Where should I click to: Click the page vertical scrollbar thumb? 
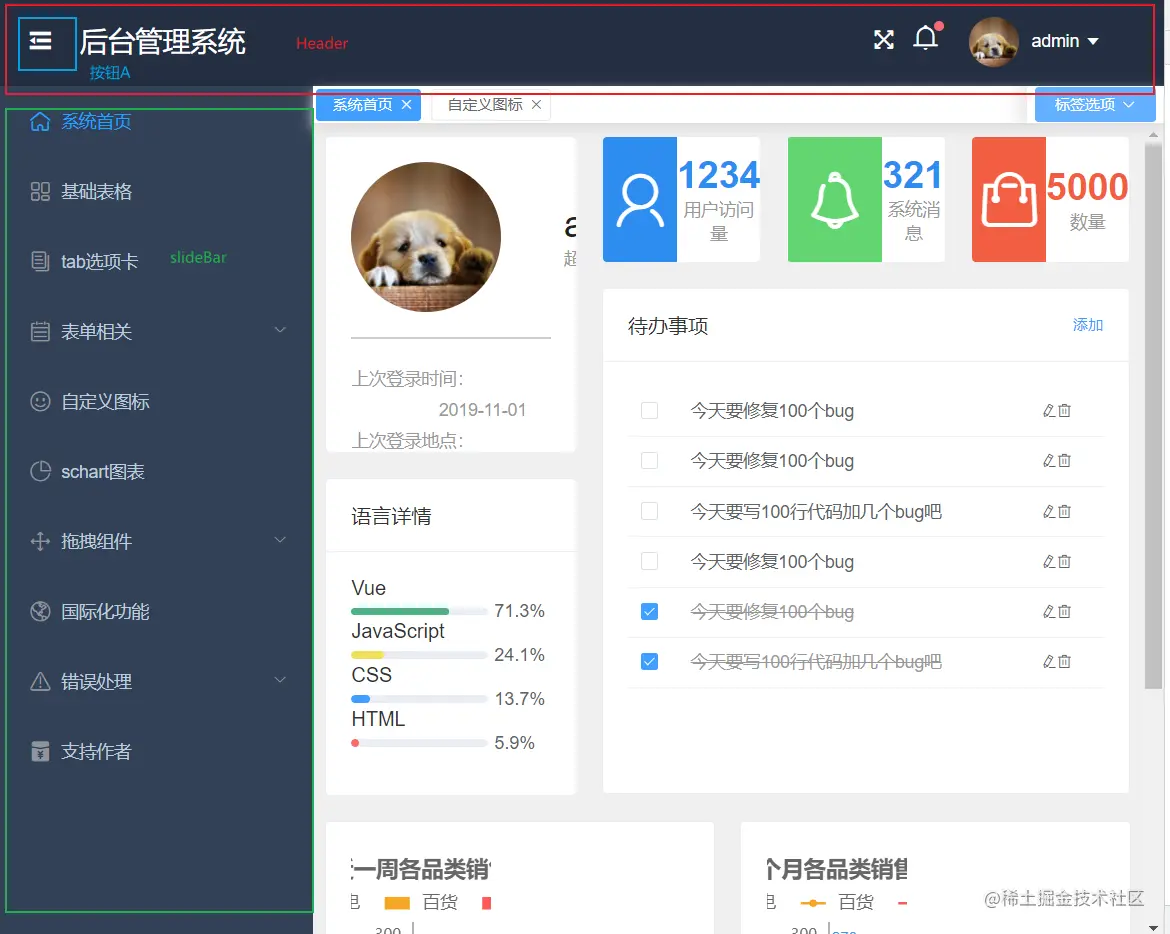(1153, 416)
